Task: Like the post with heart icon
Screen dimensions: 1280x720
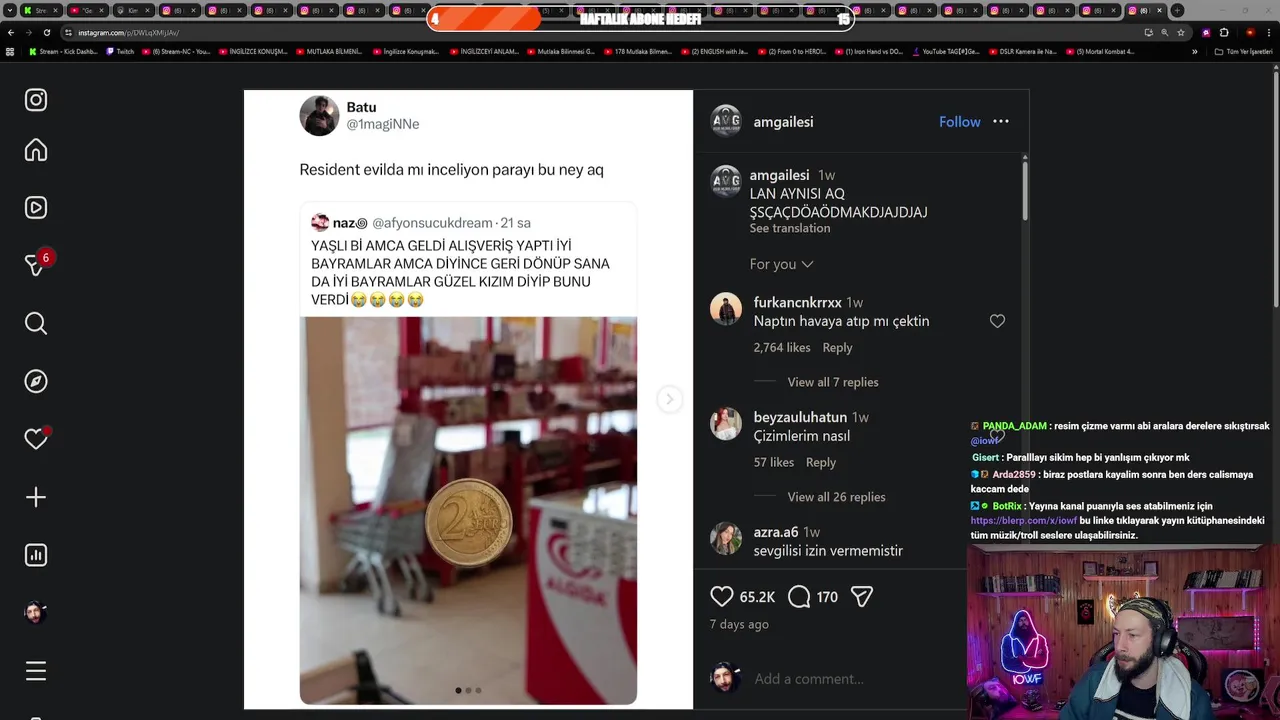Action: 722,597
